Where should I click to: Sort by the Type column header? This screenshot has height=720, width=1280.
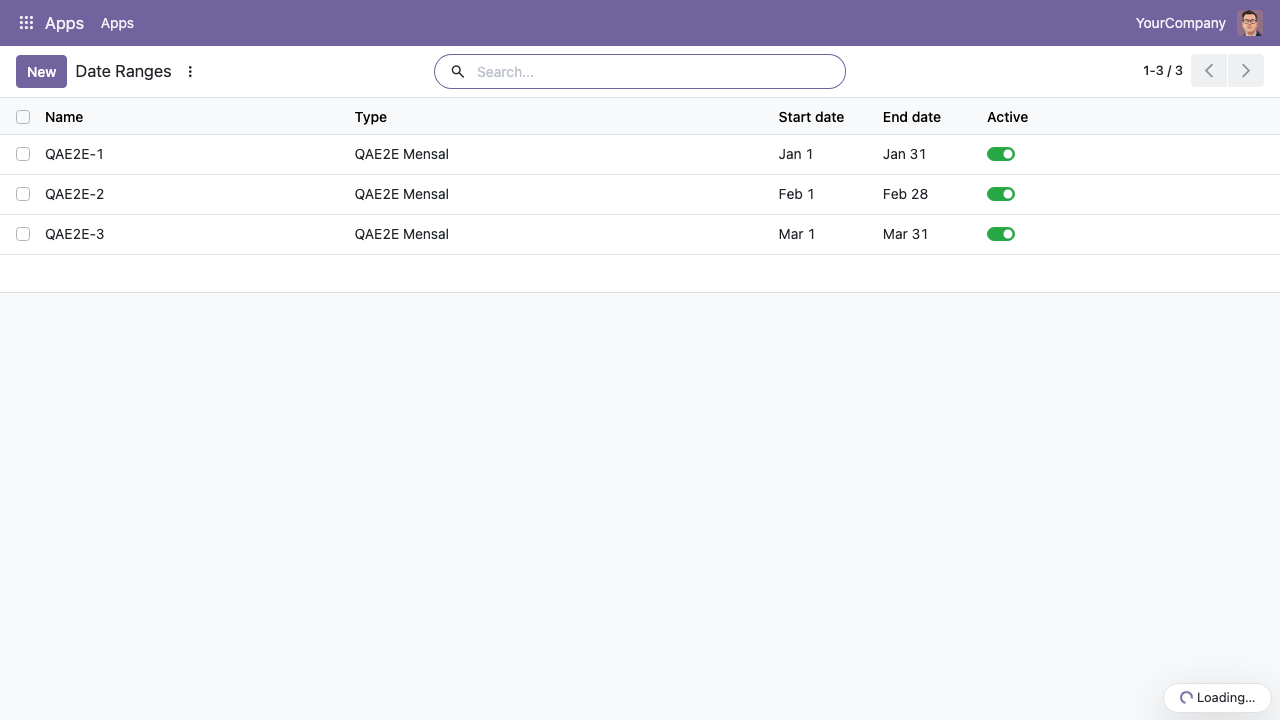[371, 117]
